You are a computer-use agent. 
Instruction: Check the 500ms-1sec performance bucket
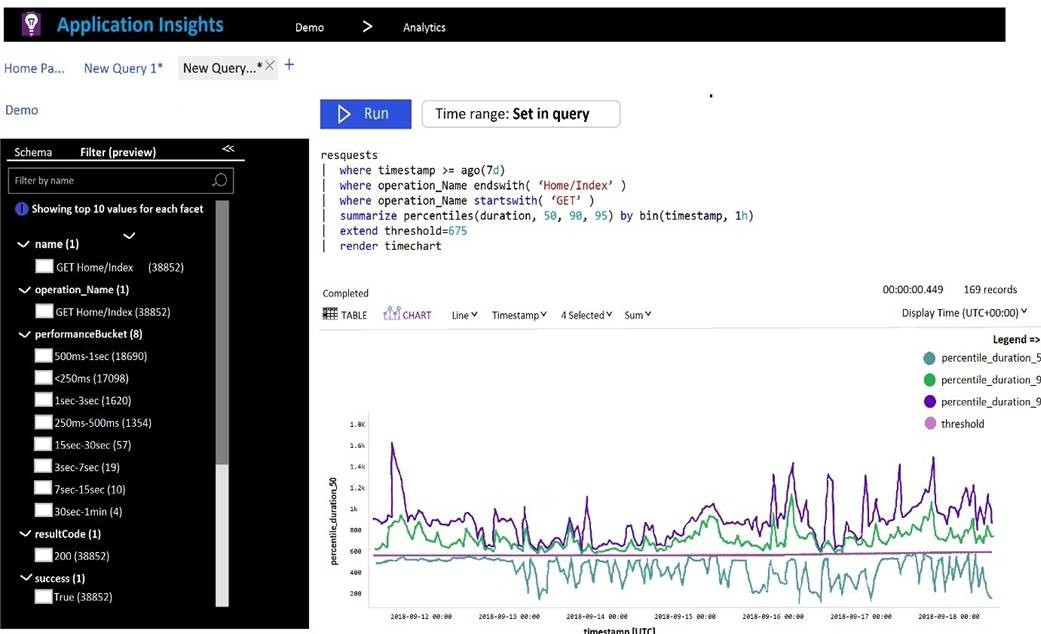point(44,356)
